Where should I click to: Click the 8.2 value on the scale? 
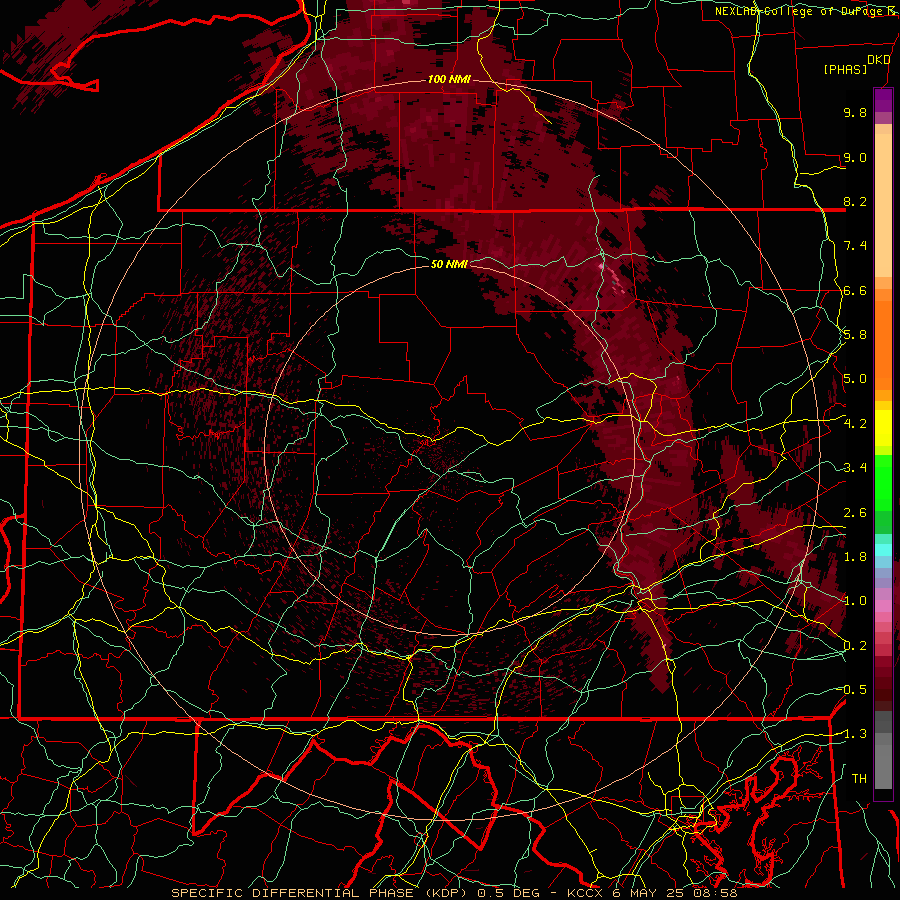coord(855,201)
